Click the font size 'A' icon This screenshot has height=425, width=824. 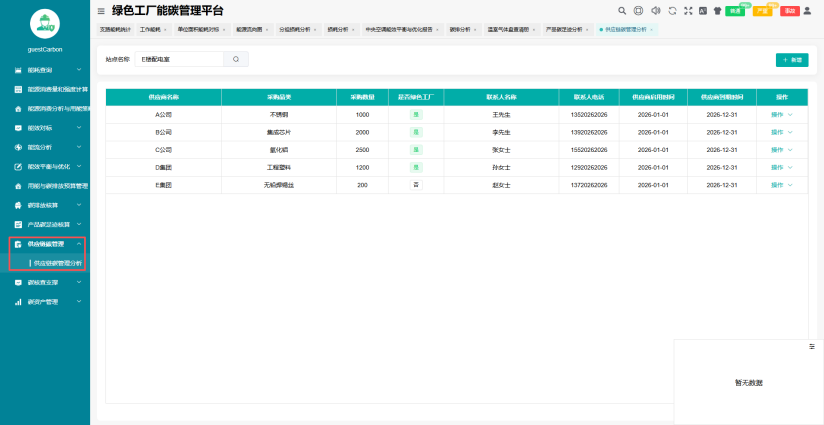pyautogui.click(x=703, y=11)
